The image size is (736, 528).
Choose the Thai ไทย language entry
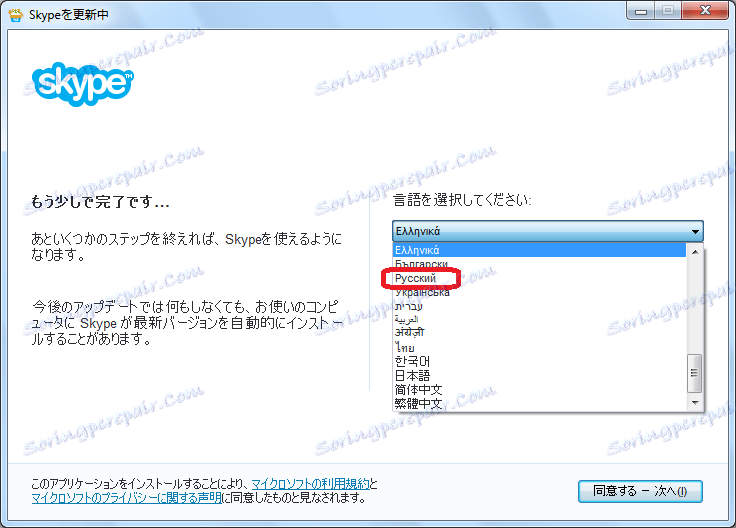coord(539,348)
